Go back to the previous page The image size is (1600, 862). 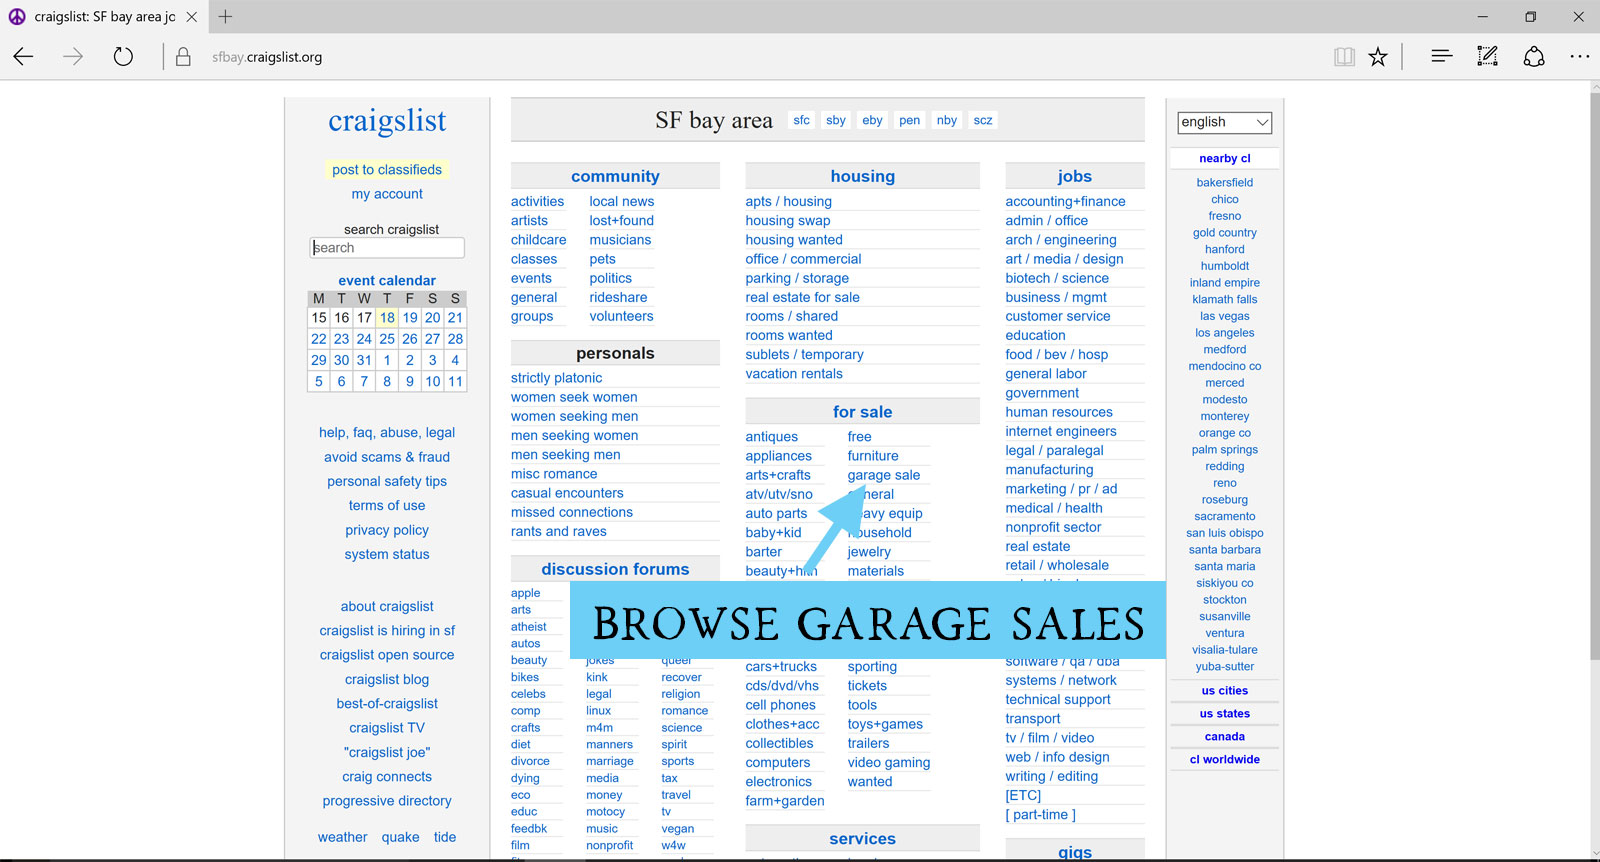click(24, 57)
